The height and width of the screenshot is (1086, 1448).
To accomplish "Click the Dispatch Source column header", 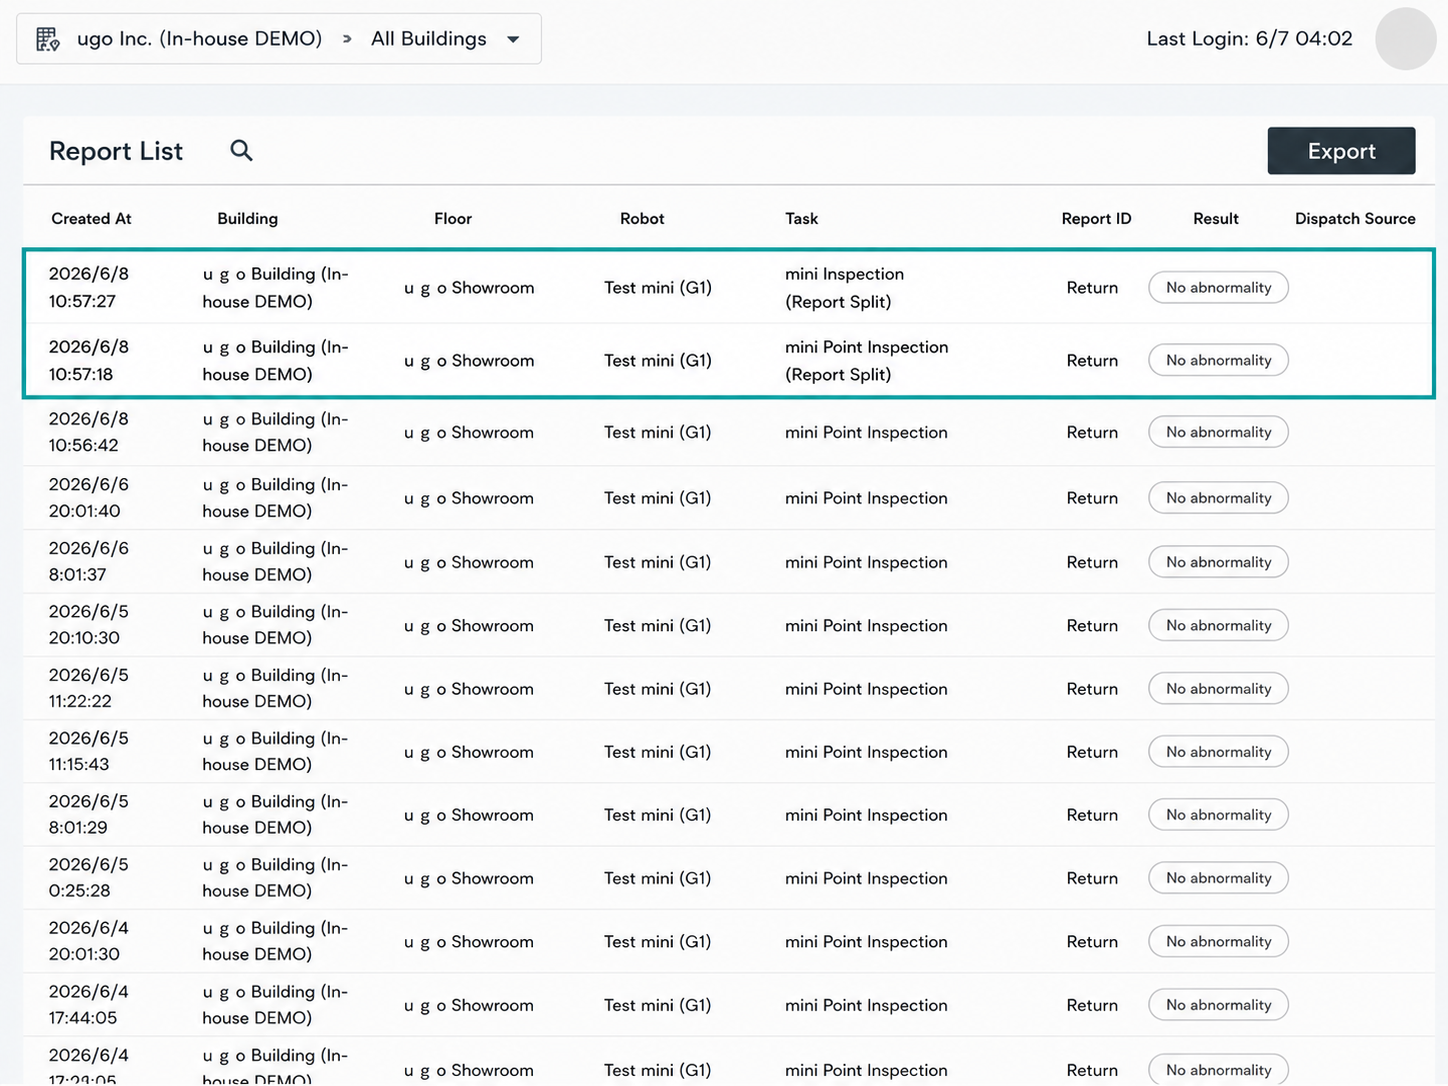I will [1355, 218].
